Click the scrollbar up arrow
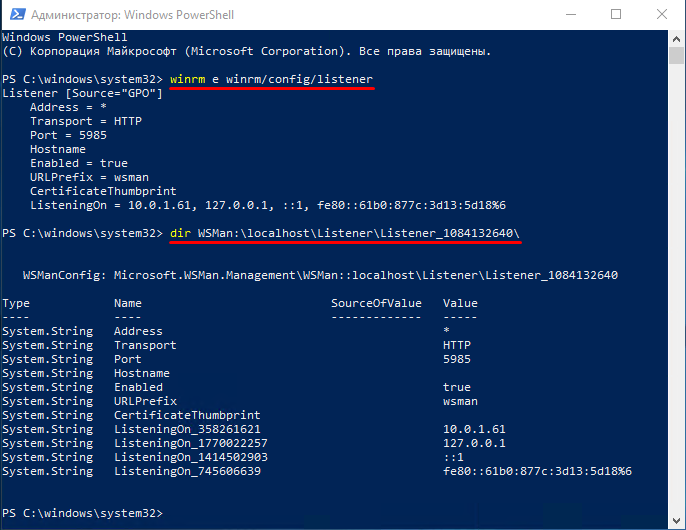This screenshot has height=530, width=686. point(676,39)
